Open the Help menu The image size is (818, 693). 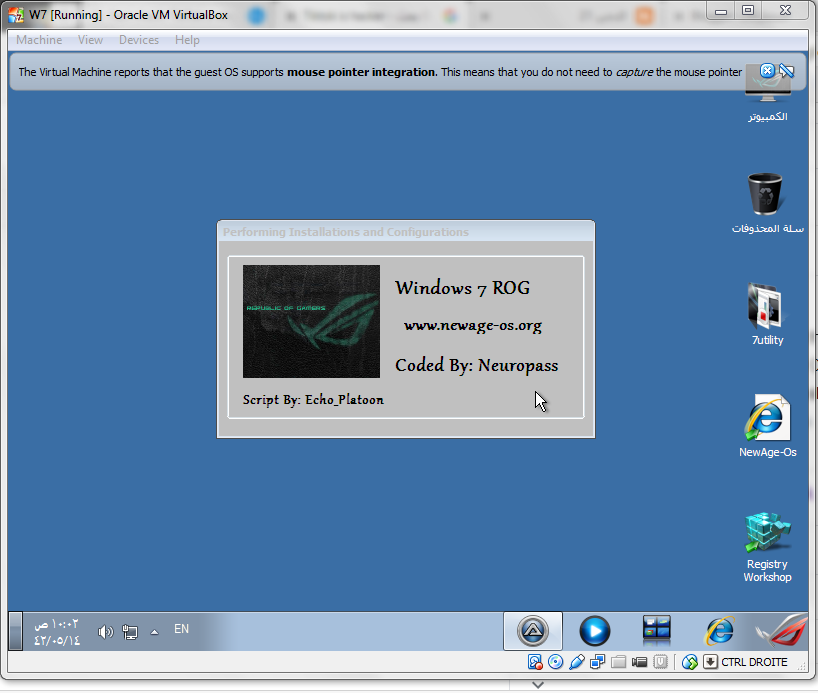coord(187,40)
